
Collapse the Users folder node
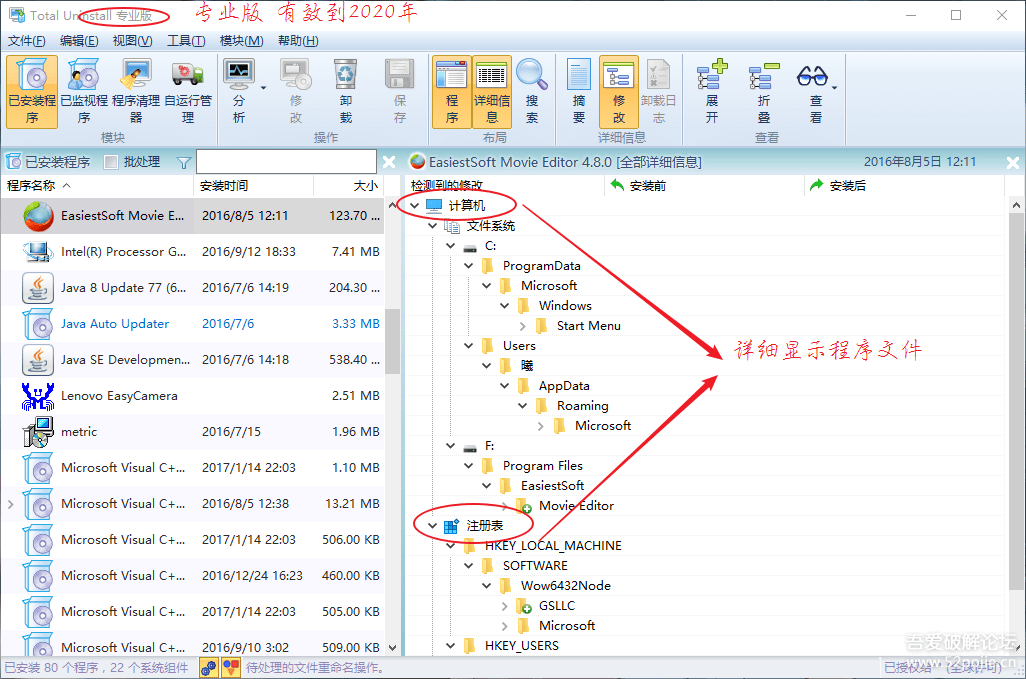(x=469, y=346)
